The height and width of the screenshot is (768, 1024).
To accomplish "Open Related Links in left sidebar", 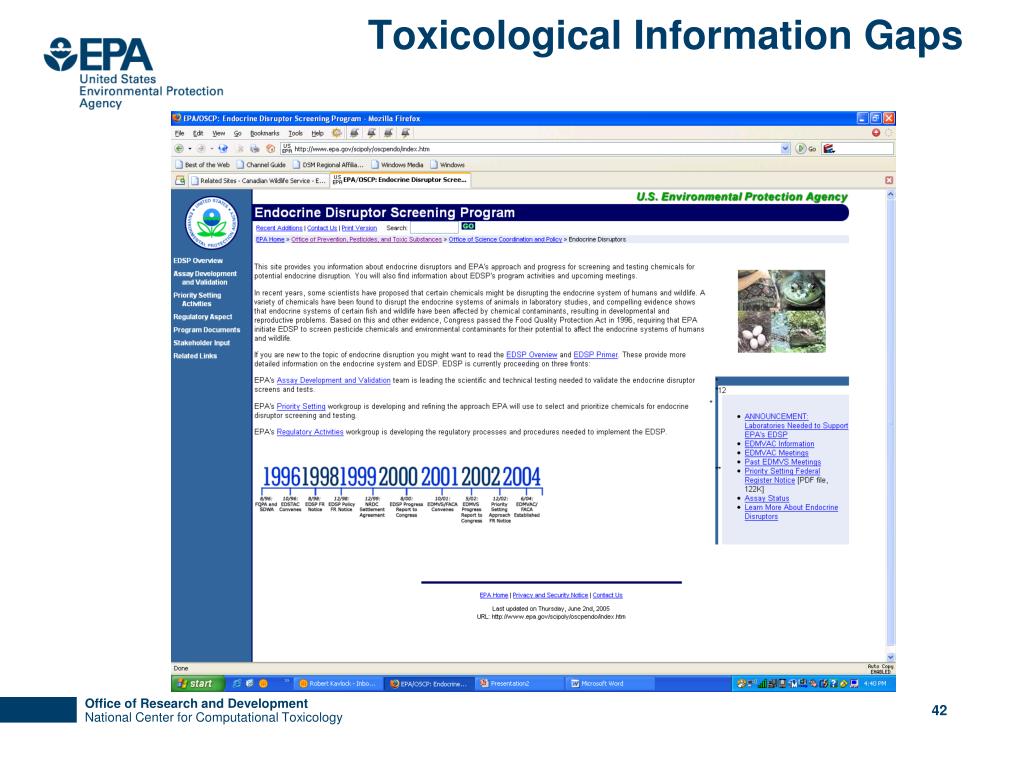I will click(x=195, y=356).
